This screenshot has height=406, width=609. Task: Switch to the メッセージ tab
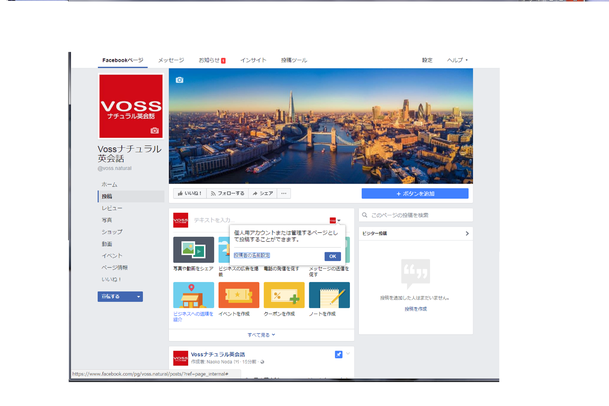(171, 60)
